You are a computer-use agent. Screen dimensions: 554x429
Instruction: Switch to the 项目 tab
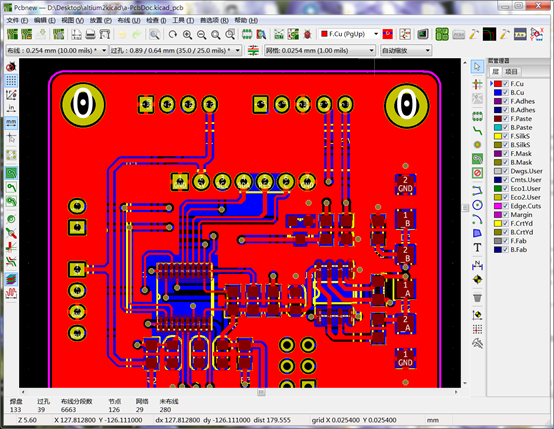coord(511,72)
